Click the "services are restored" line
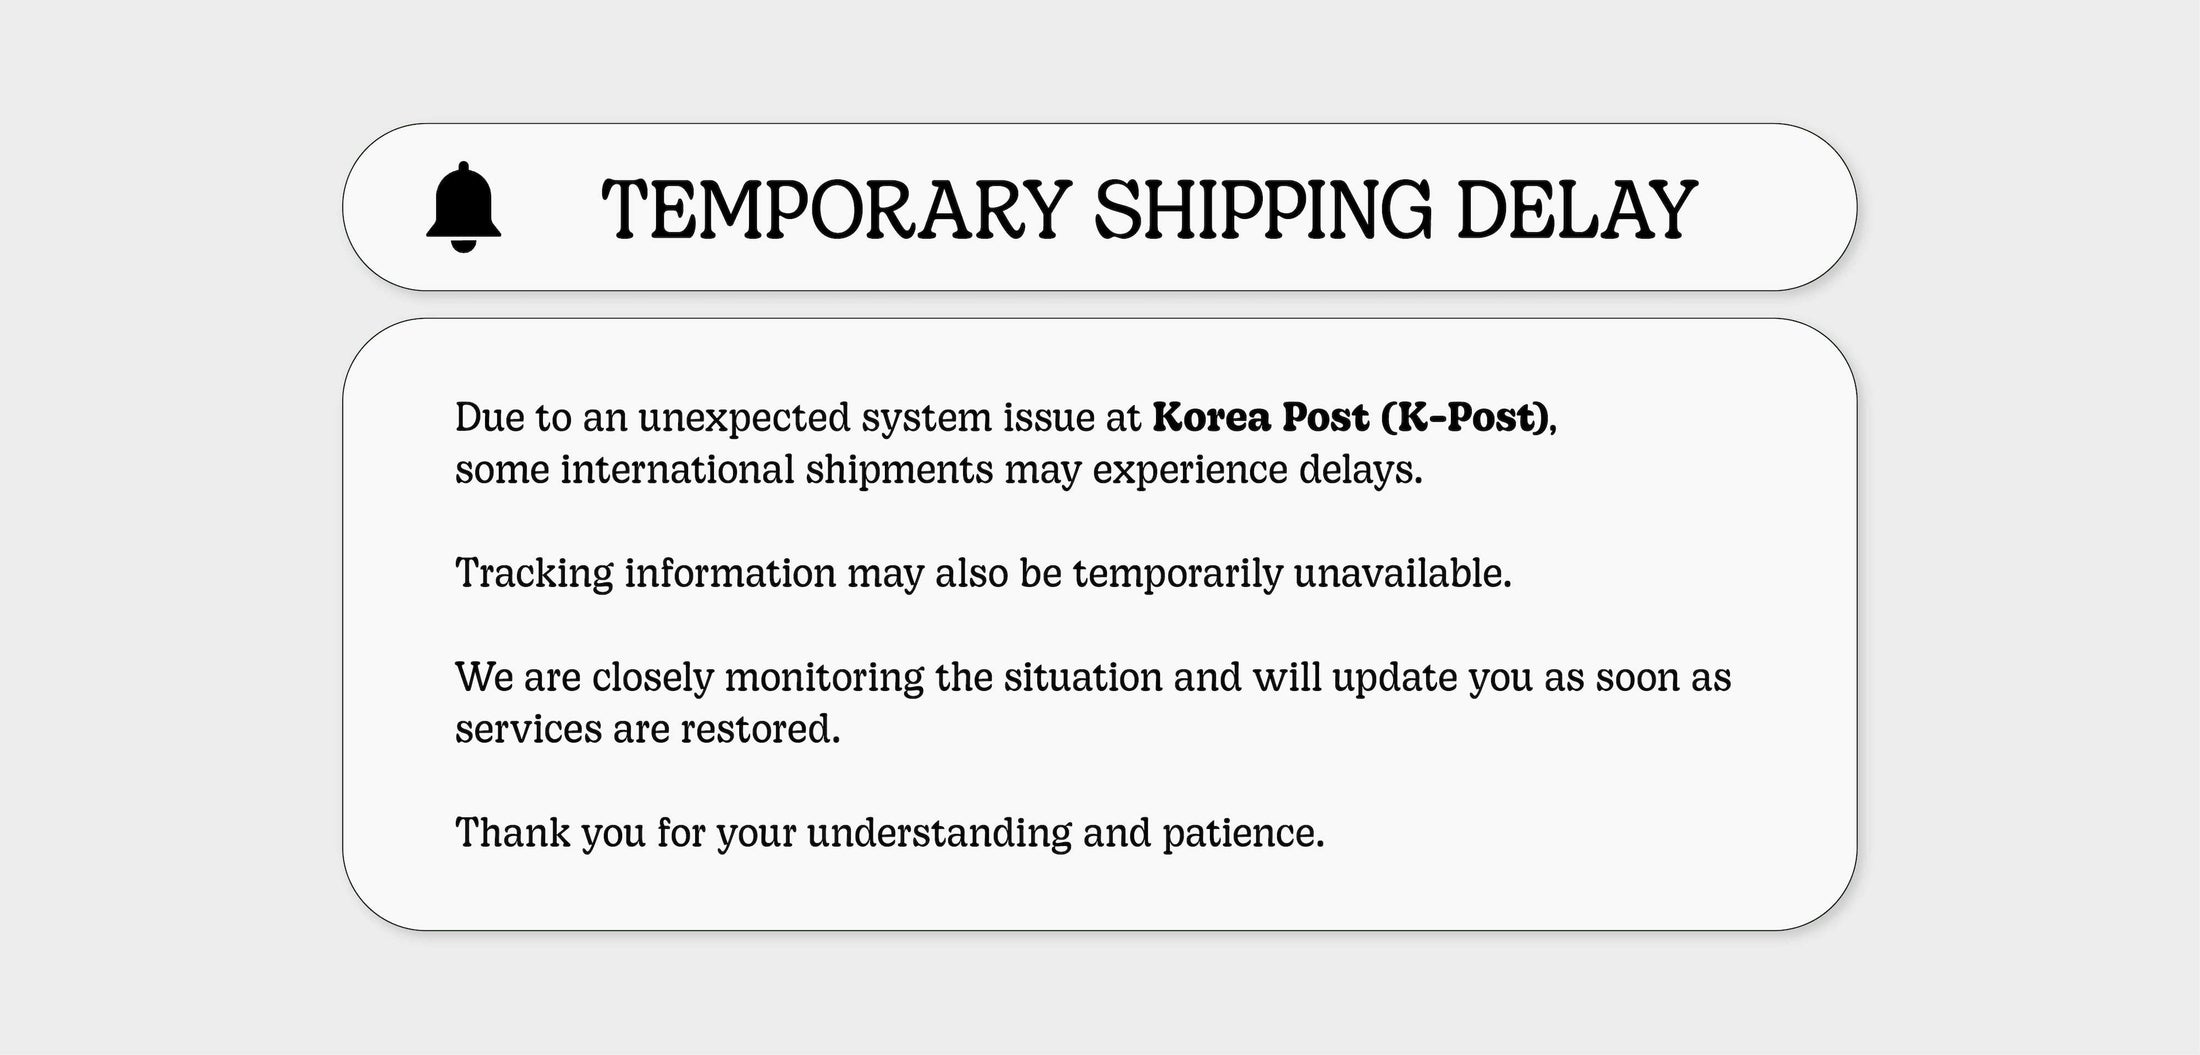The image size is (2200, 1055). pos(647,729)
